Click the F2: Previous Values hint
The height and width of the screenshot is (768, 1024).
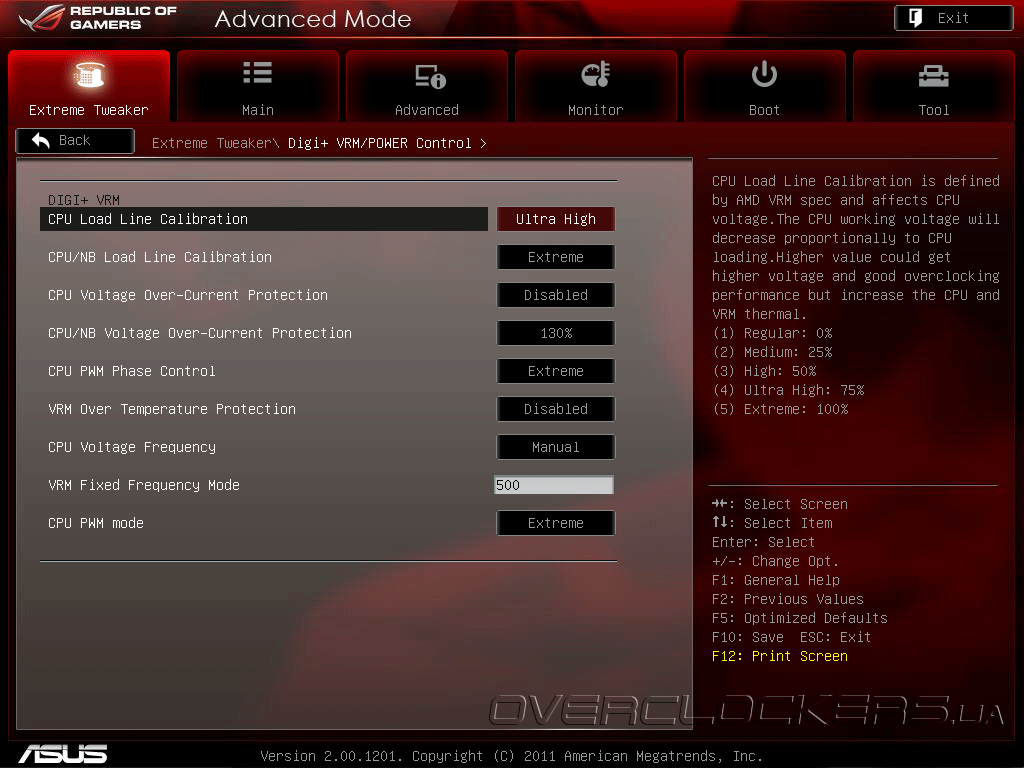[x=788, y=600]
